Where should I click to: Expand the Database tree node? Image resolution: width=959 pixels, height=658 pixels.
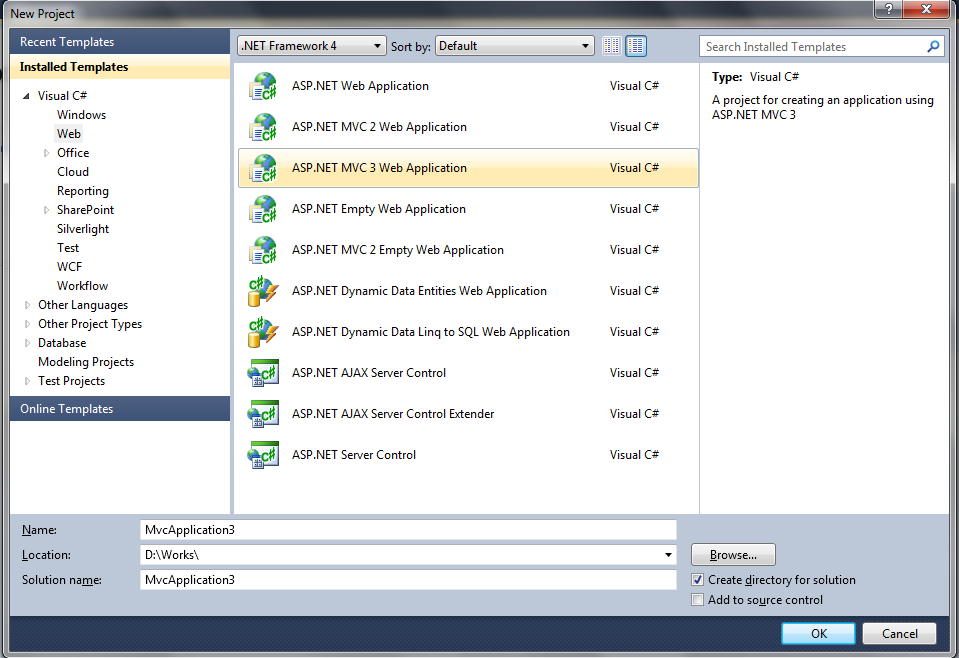point(27,343)
